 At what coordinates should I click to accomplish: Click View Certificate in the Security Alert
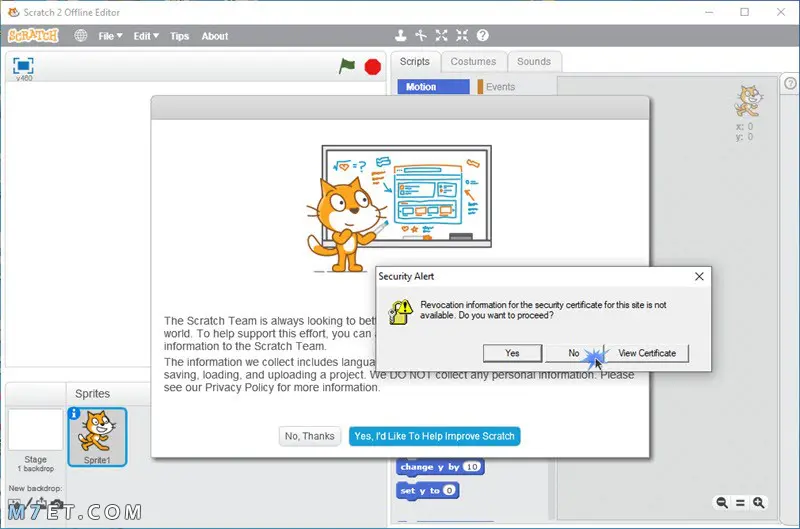[x=647, y=353]
